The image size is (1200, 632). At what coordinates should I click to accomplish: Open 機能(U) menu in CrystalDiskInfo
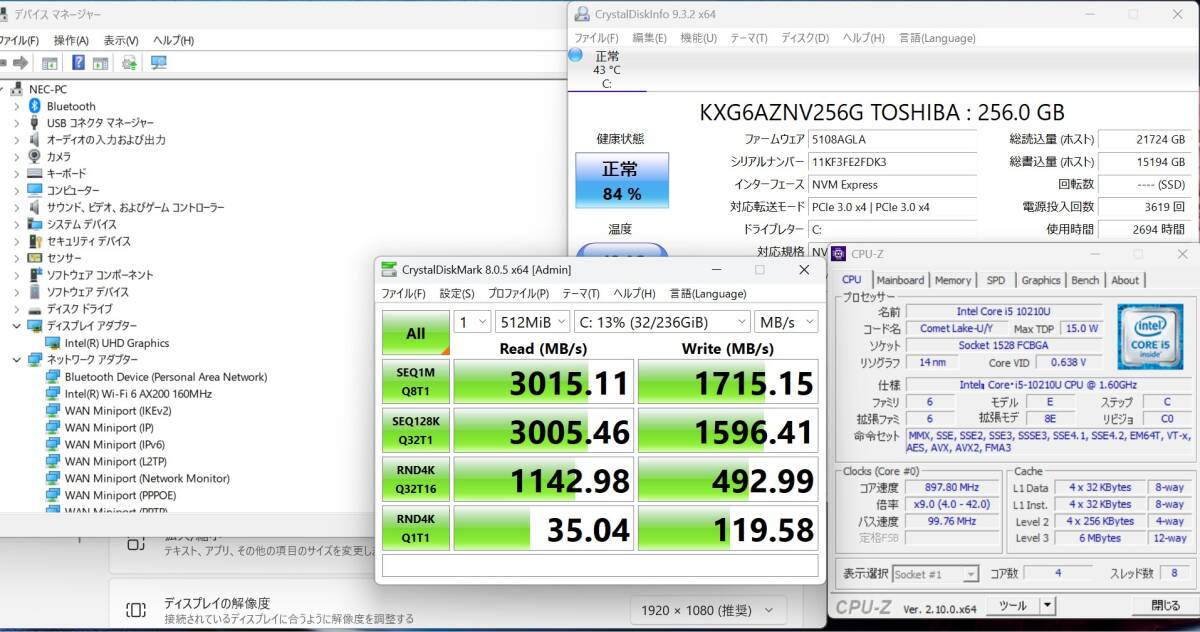tap(698, 38)
